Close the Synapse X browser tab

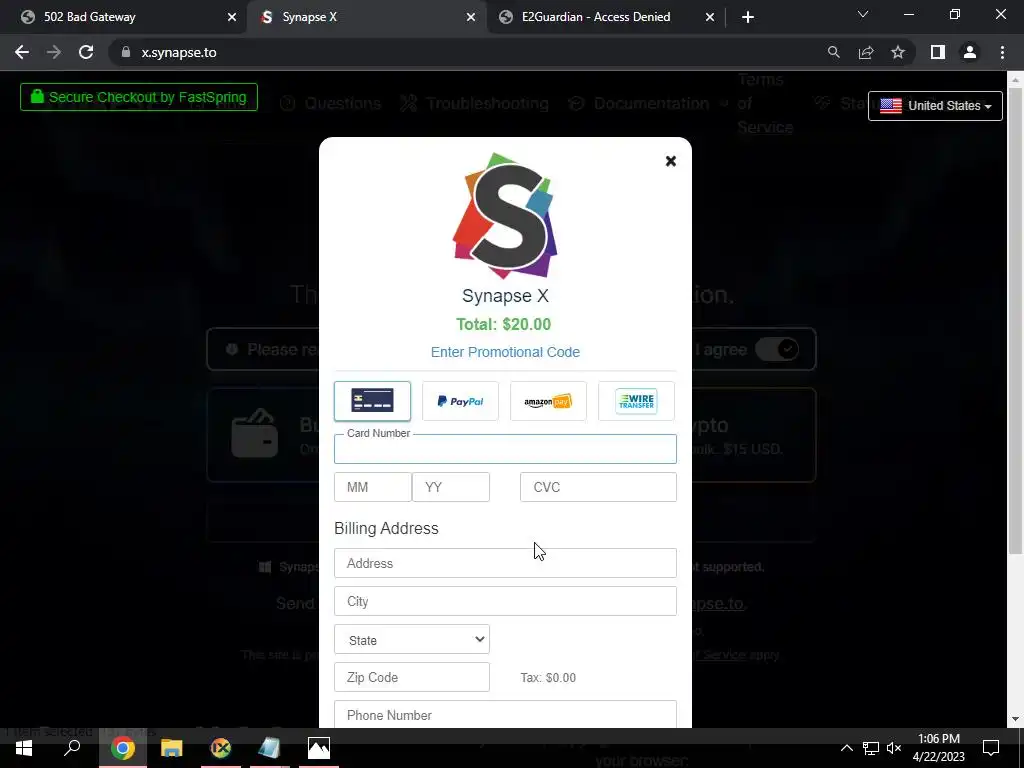[x=471, y=18]
